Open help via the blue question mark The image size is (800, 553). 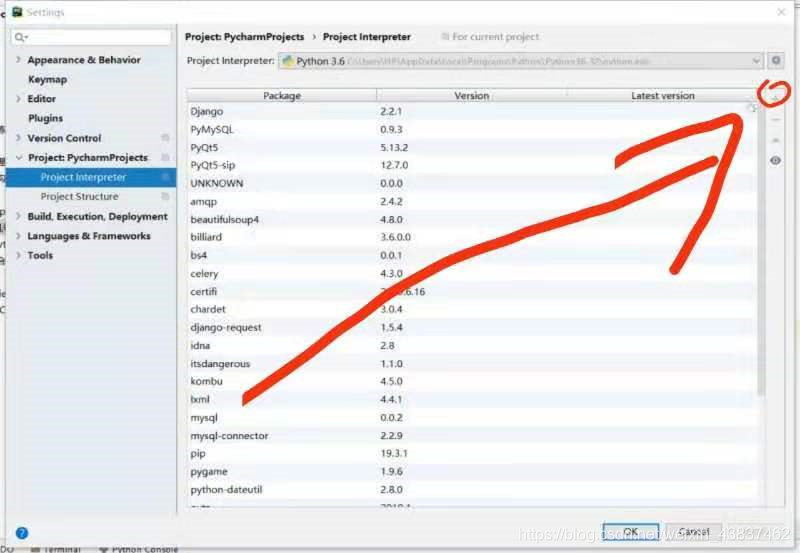(x=22, y=533)
